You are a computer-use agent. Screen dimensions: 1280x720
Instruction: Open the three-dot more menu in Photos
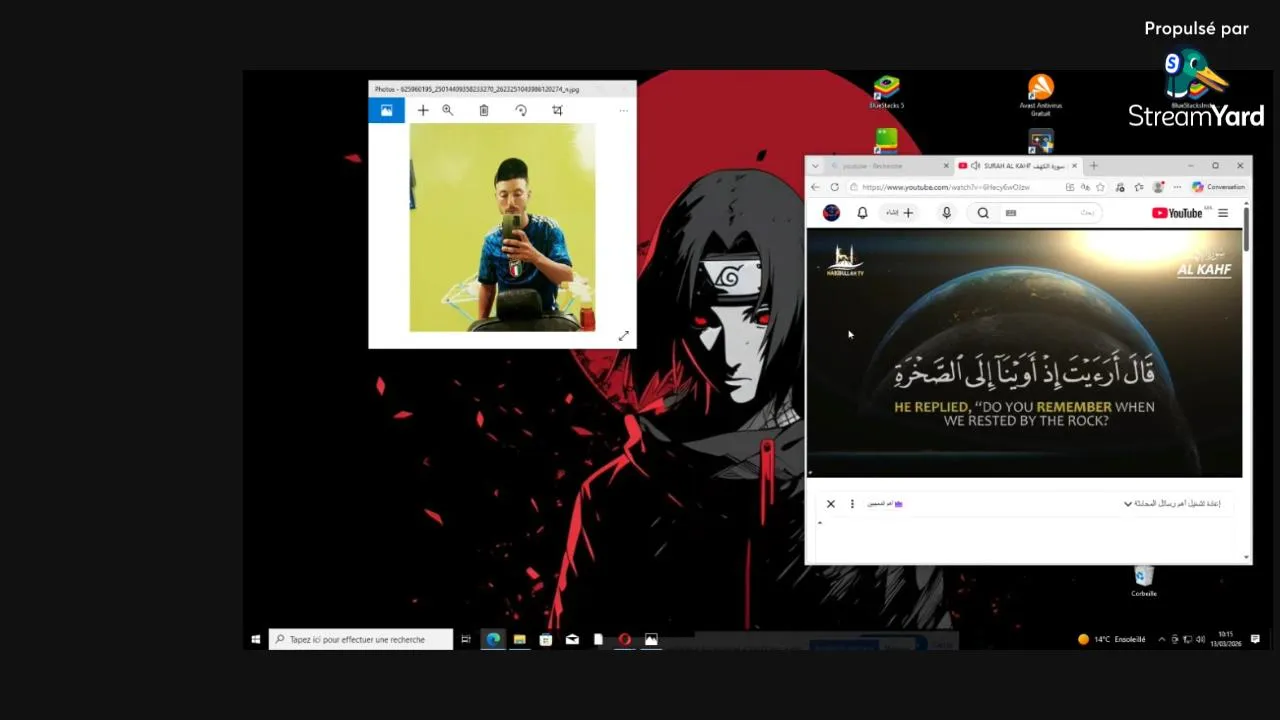pos(623,111)
